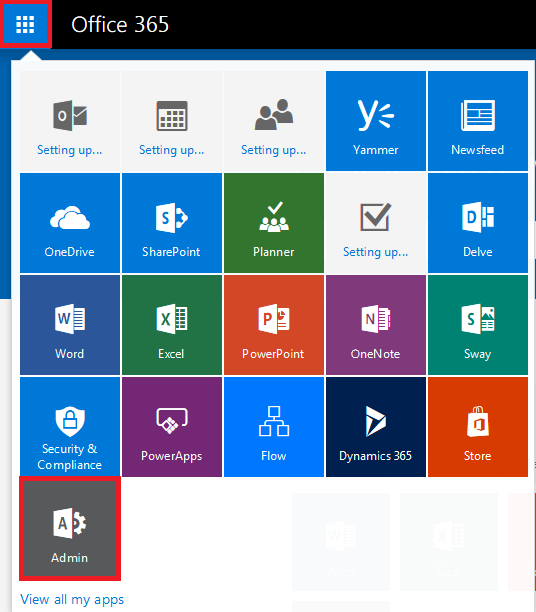Open the Word tile in the launcher
The width and height of the screenshot is (536, 612).
[x=70, y=325]
